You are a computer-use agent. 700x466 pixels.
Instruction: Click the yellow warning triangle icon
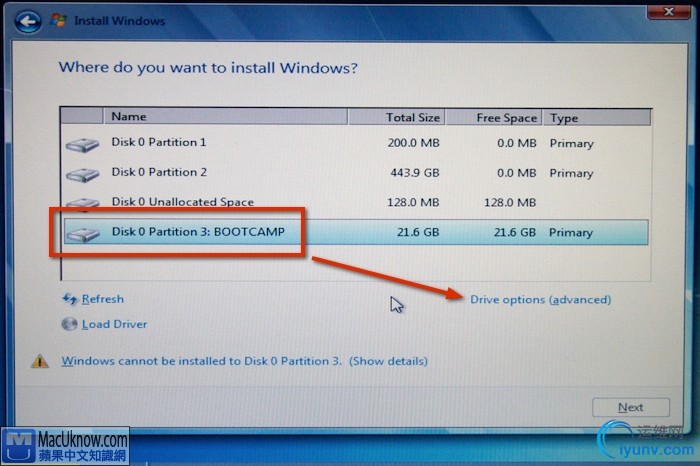click(x=40, y=361)
